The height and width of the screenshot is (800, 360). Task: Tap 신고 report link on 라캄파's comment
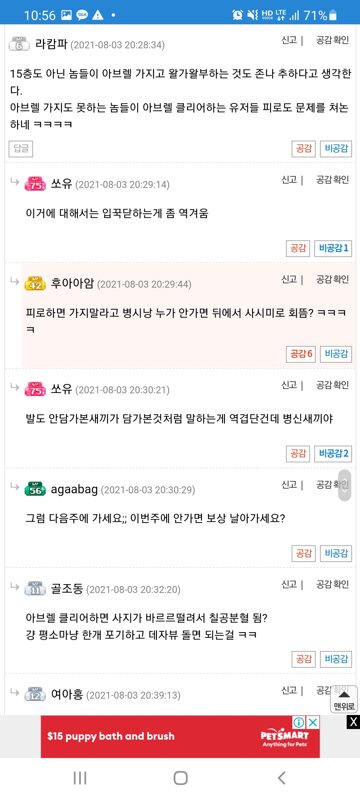click(x=289, y=40)
